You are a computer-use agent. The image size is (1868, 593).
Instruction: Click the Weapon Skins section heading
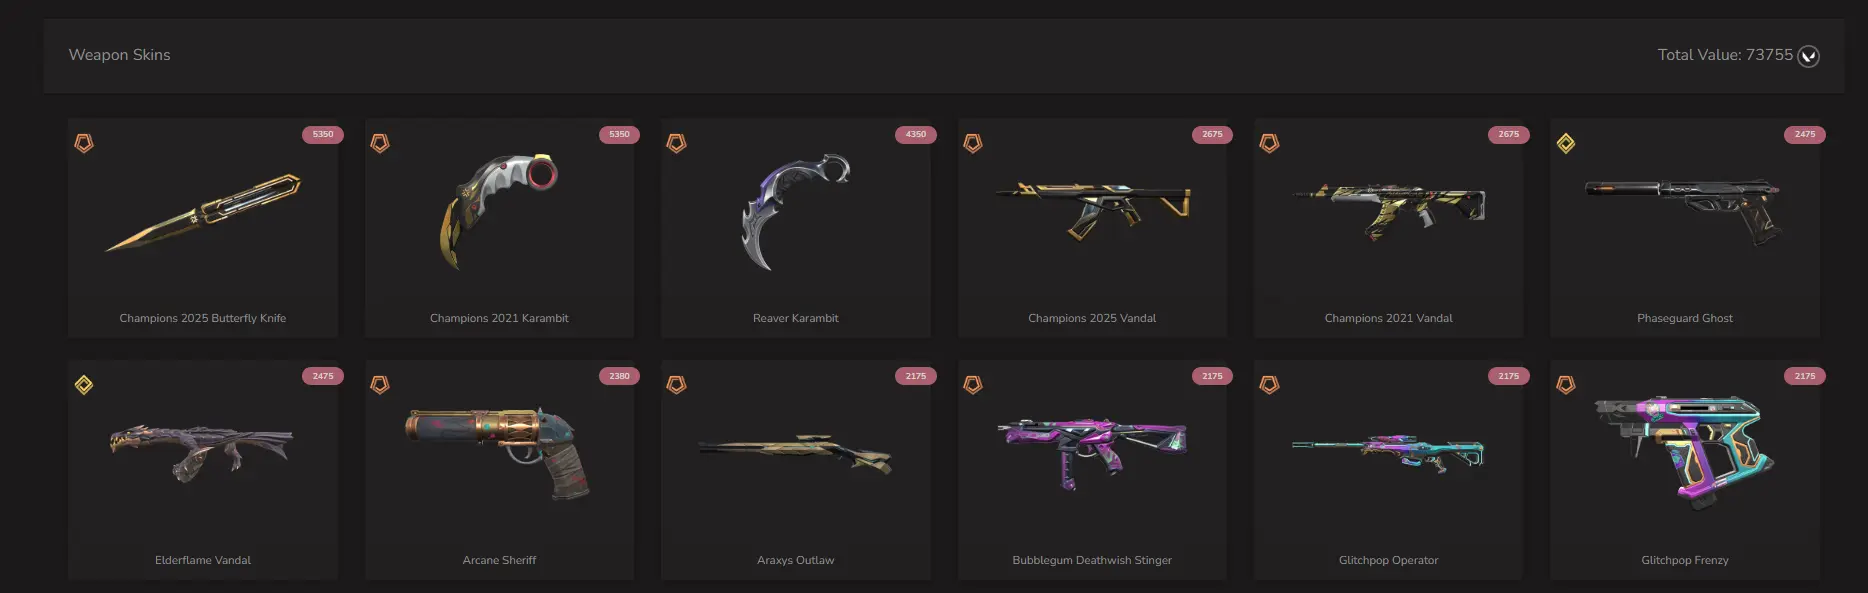pos(119,55)
